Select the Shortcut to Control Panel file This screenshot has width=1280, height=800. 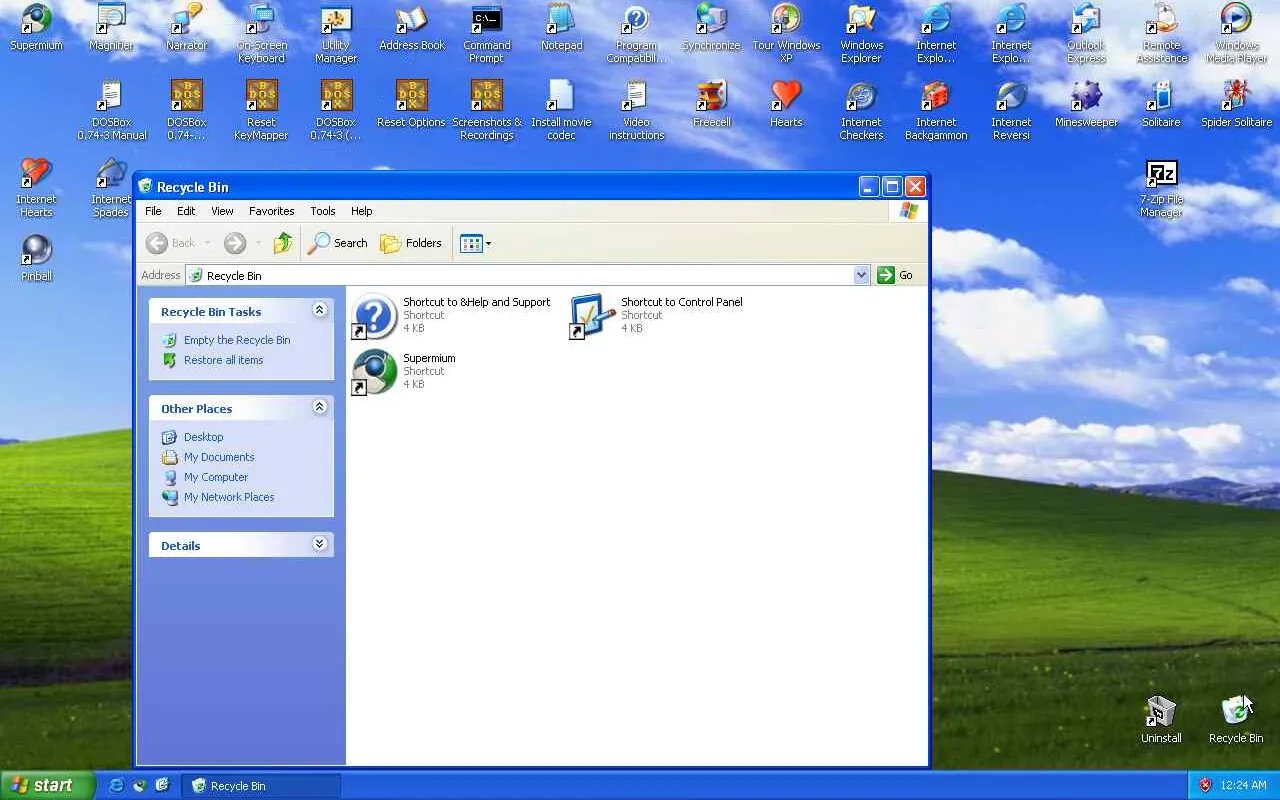(x=656, y=316)
